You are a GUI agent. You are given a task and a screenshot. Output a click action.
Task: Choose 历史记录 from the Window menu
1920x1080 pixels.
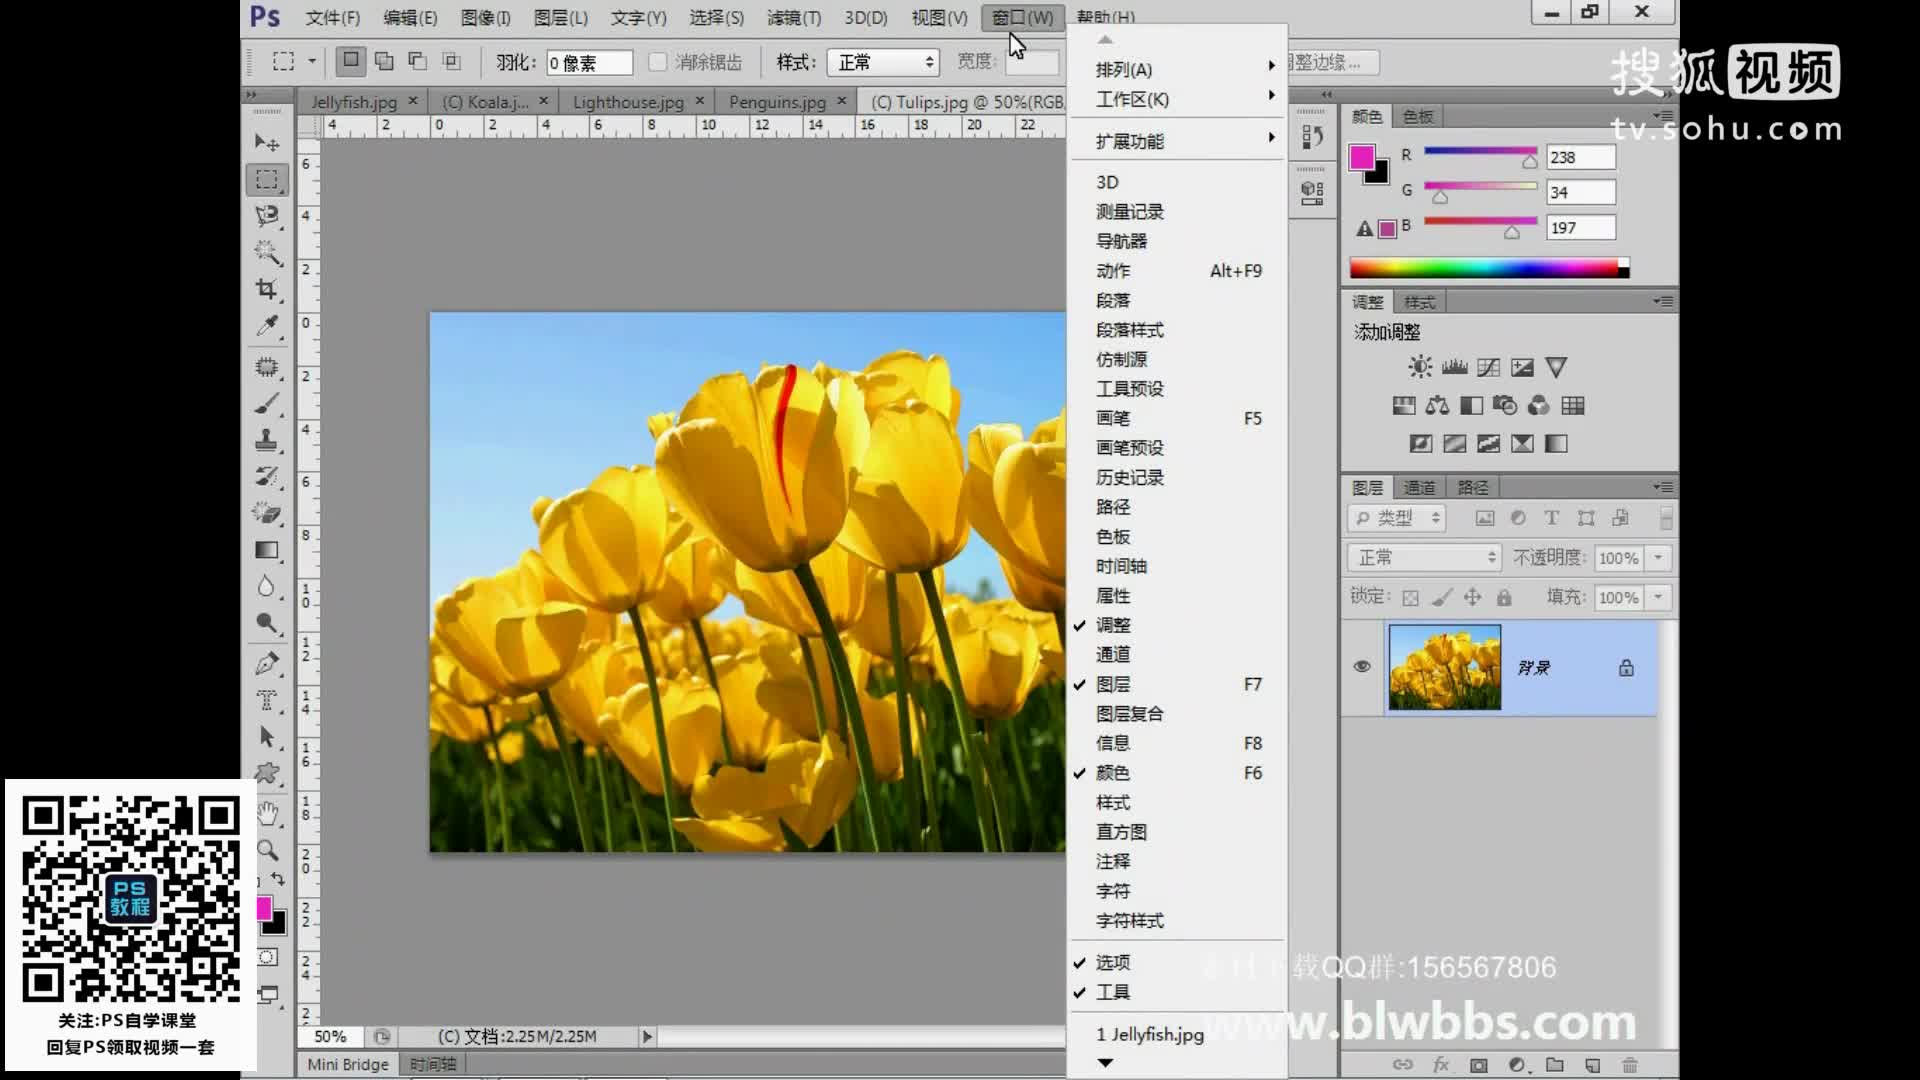tap(1177, 477)
